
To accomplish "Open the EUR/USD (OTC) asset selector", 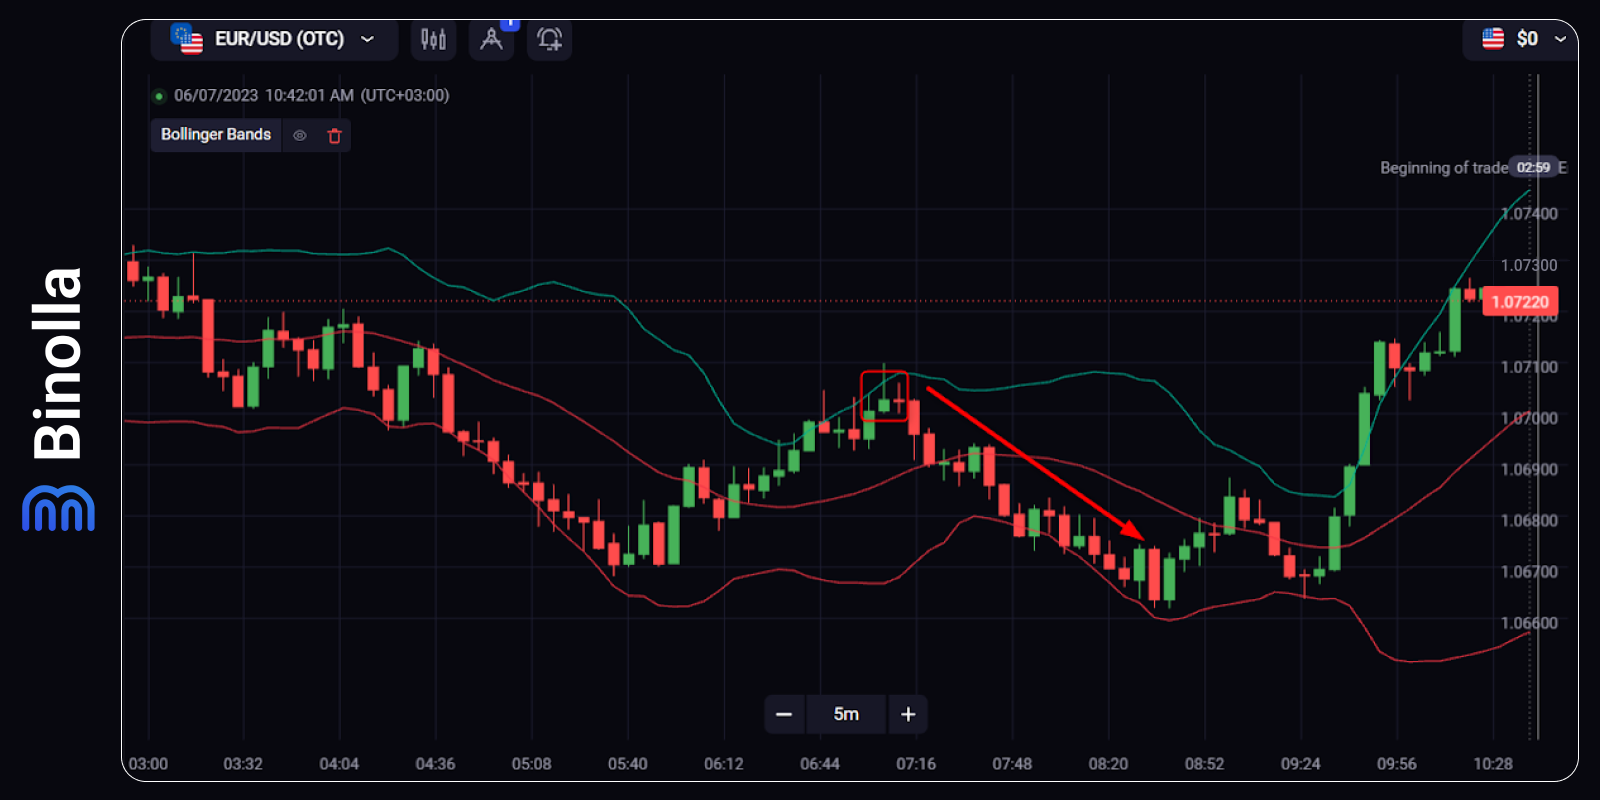I will [x=274, y=39].
